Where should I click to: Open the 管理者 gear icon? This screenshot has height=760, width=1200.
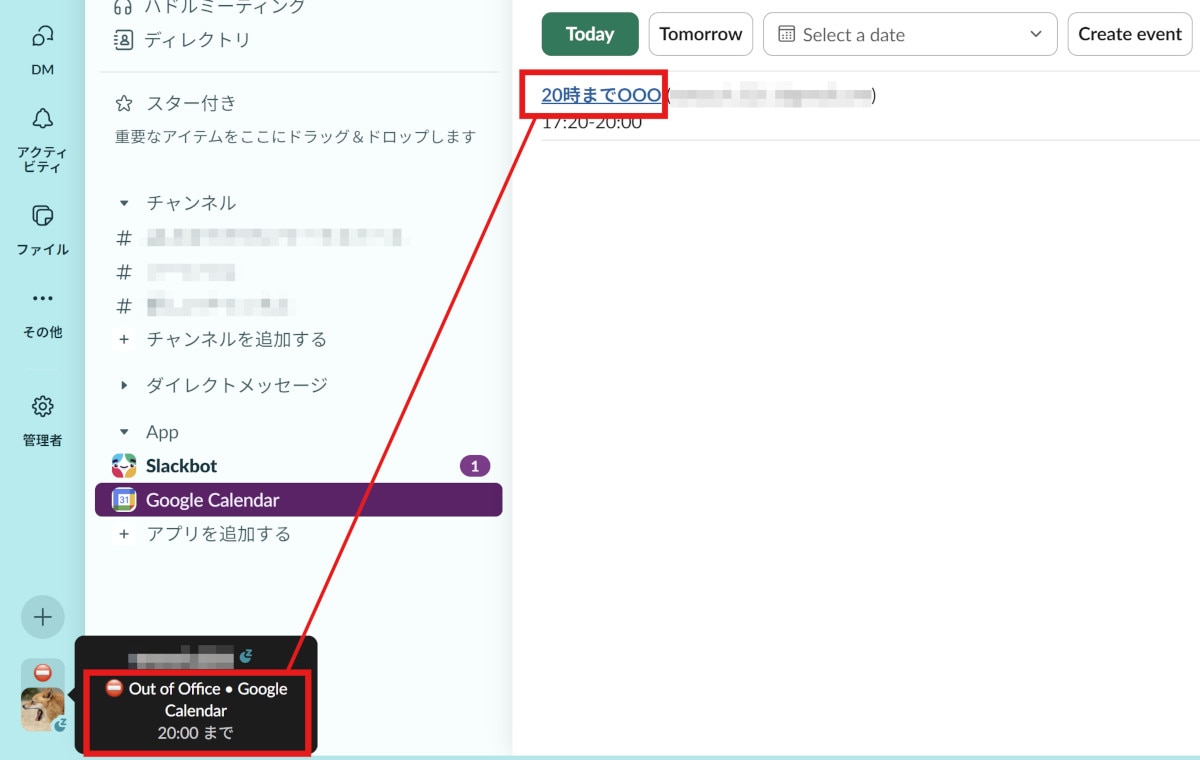tap(42, 407)
